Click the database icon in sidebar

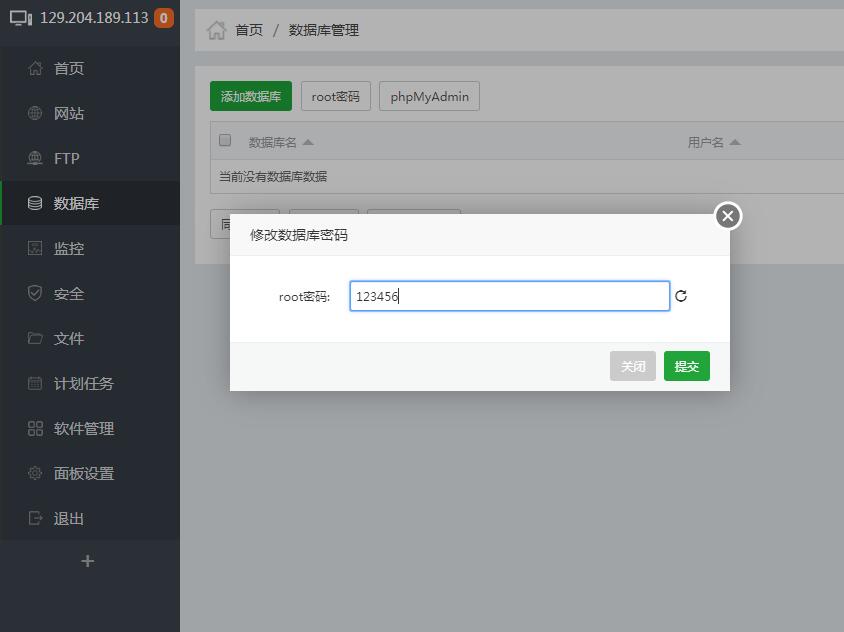(x=35, y=203)
